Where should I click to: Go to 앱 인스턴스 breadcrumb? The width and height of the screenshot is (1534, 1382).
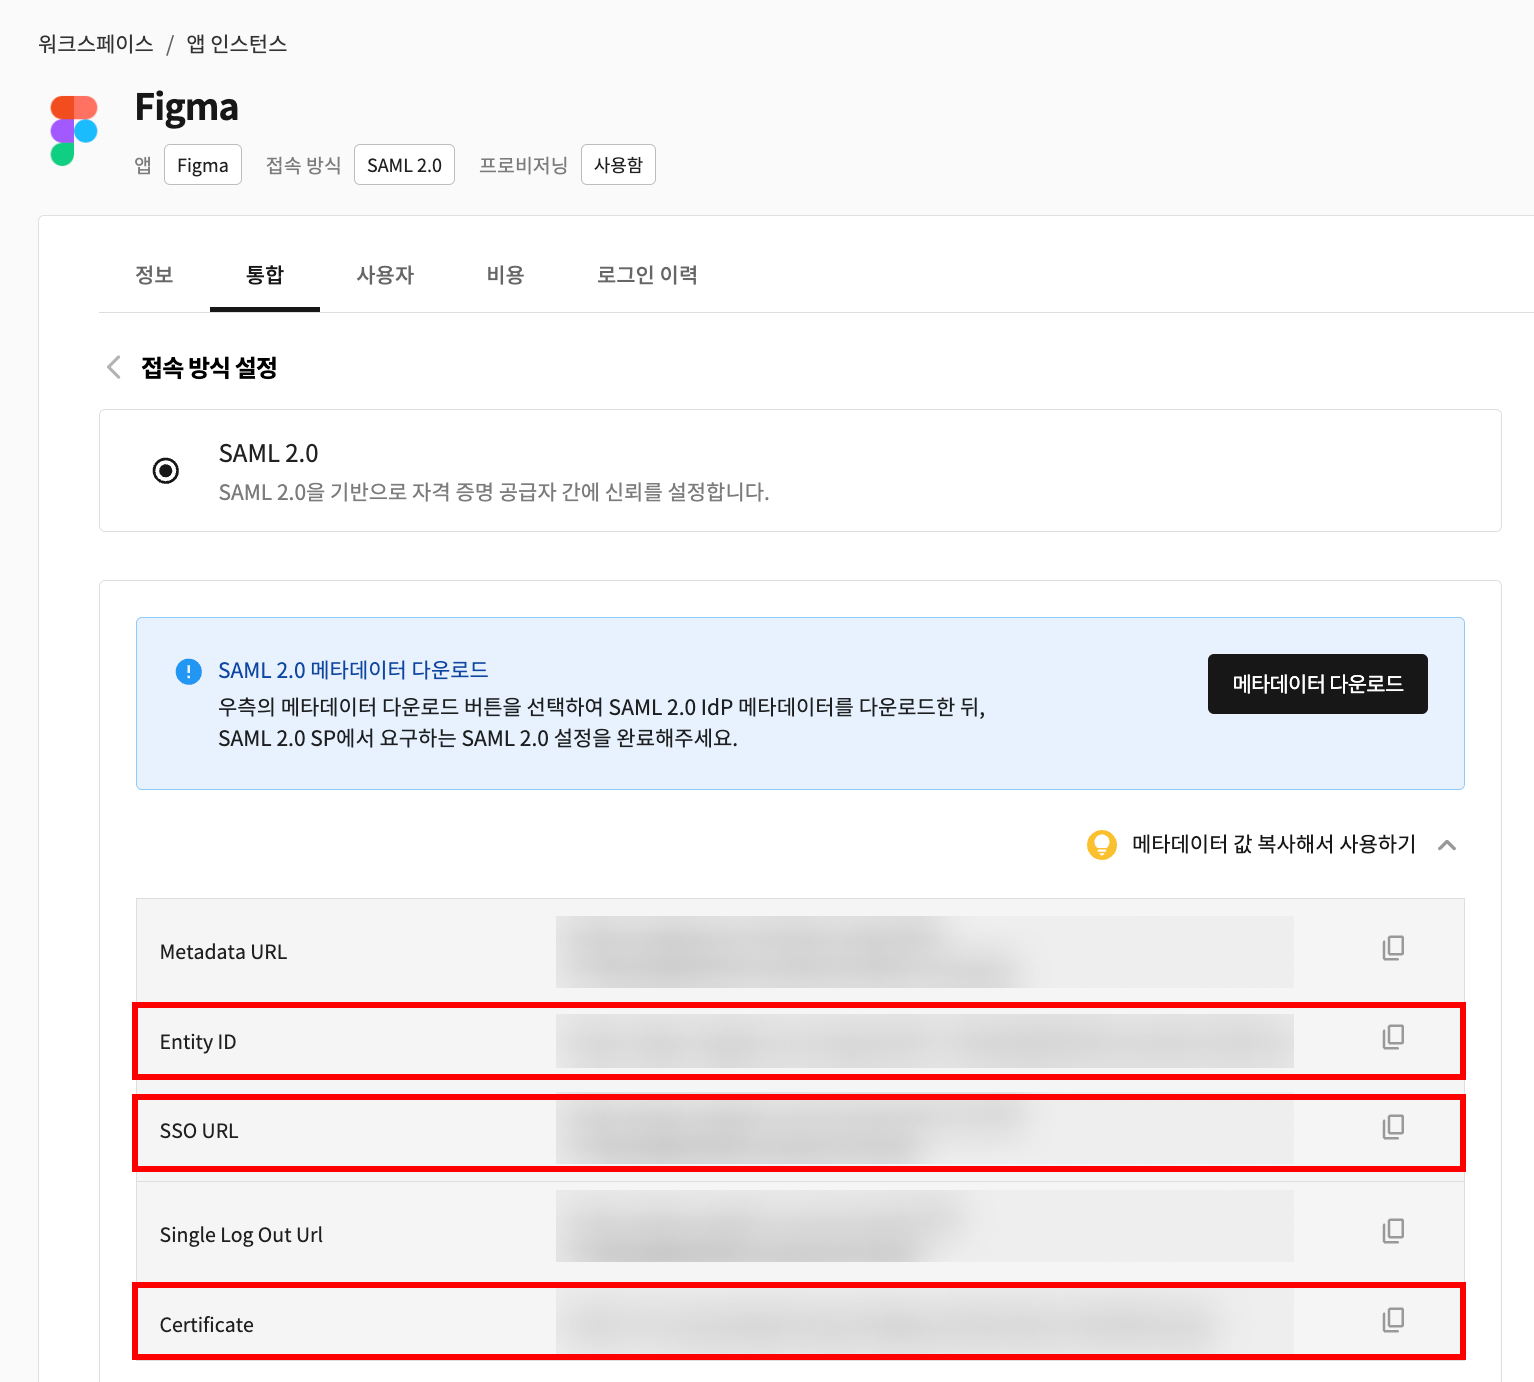coord(237,44)
